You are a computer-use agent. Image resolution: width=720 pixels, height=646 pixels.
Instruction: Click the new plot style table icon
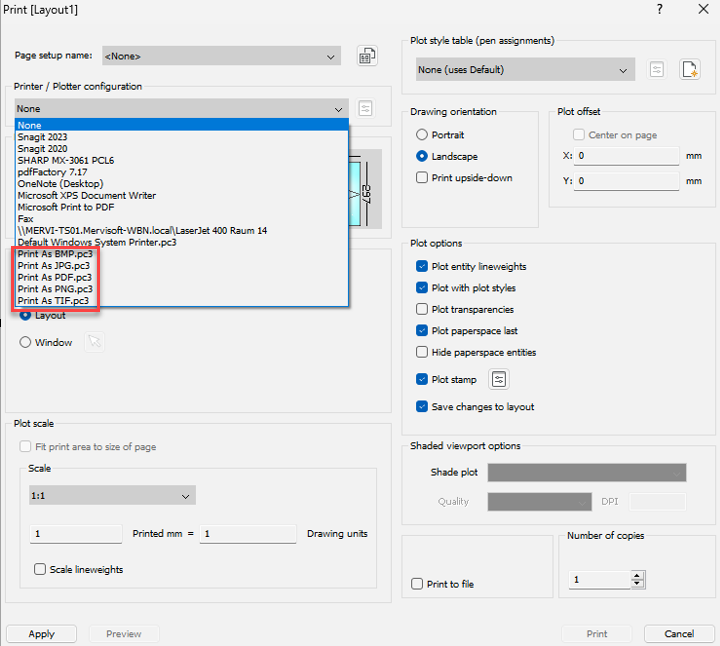point(689,70)
